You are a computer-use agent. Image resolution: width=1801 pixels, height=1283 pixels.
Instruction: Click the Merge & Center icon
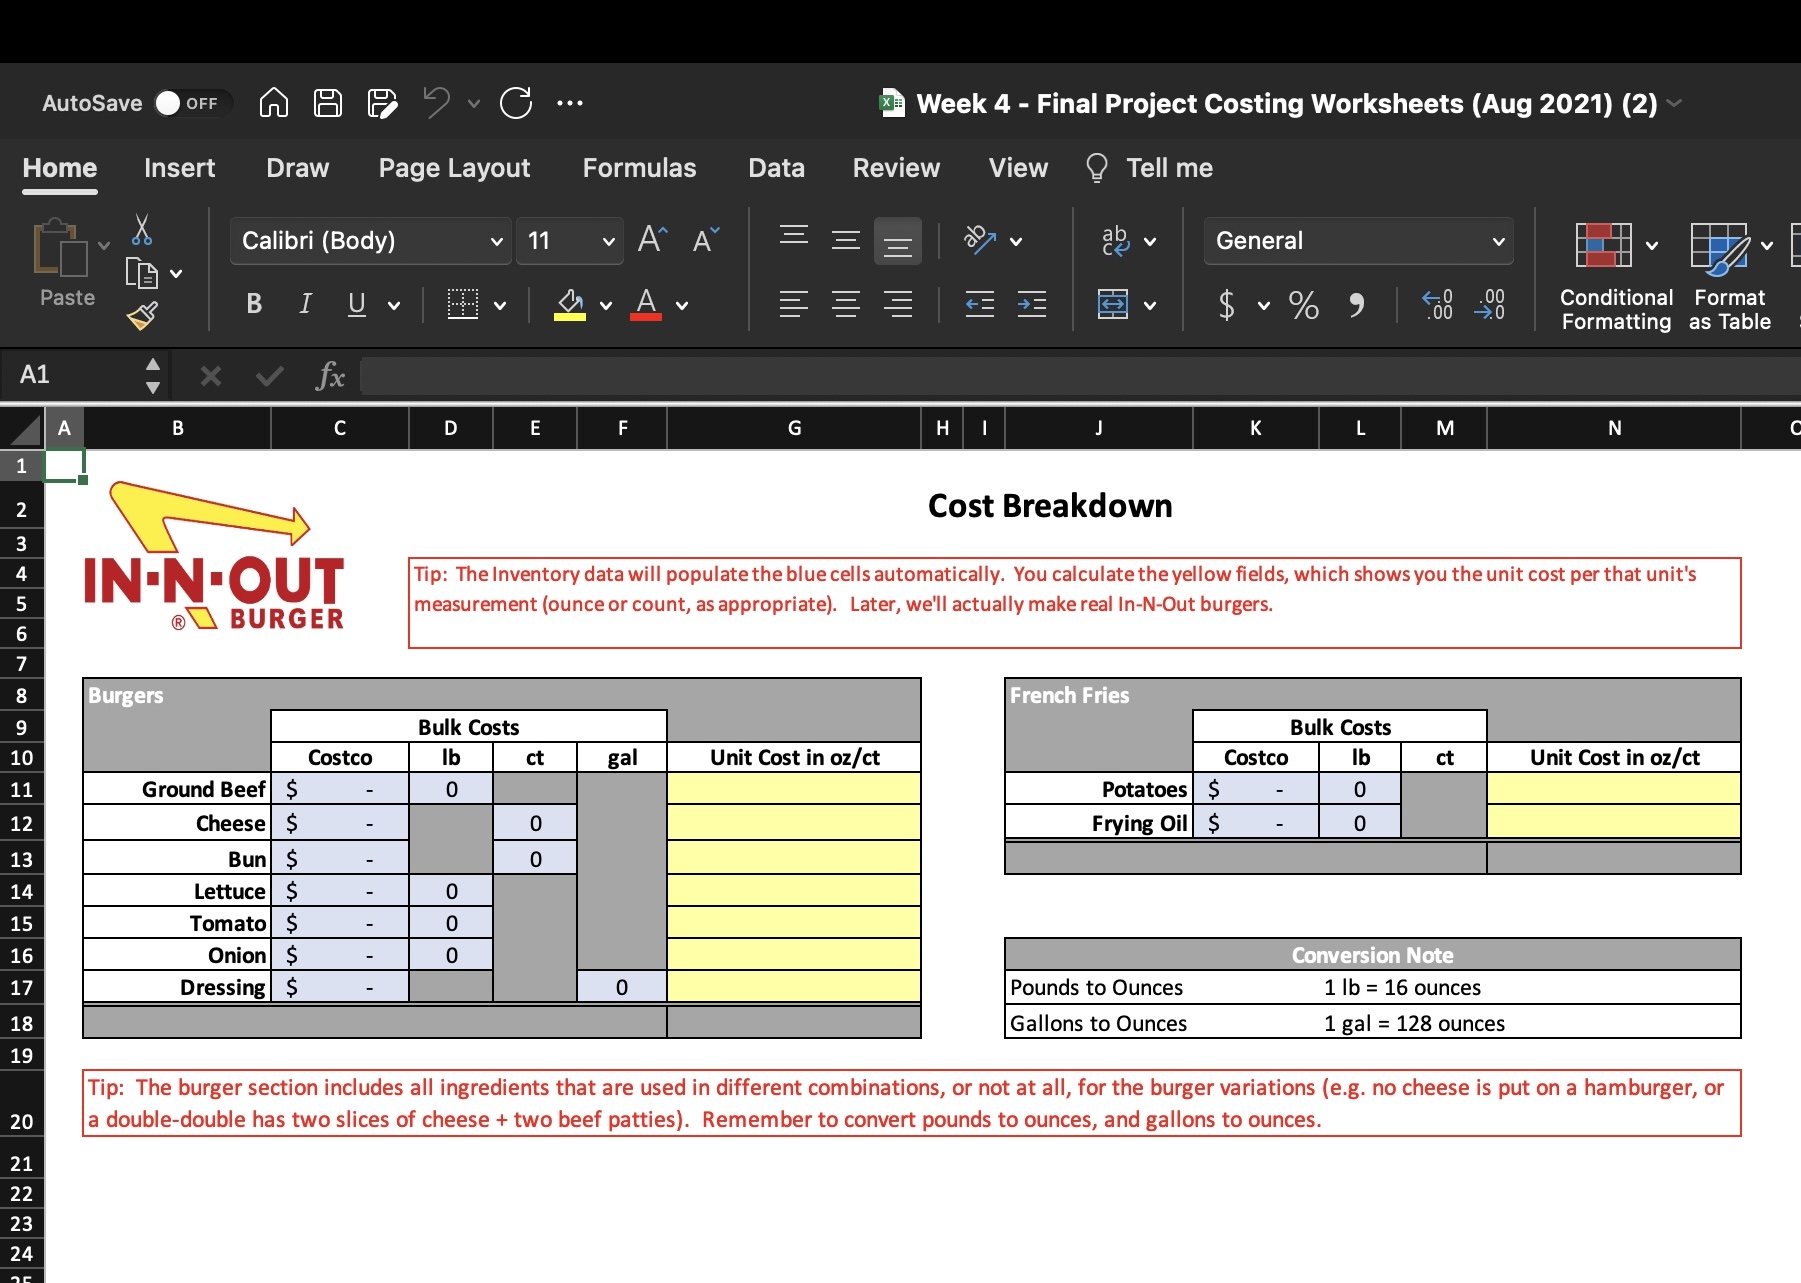tap(1113, 304)
